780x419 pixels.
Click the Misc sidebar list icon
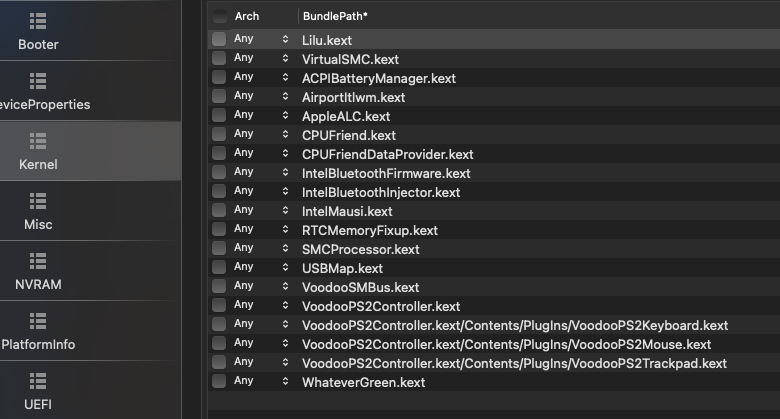38,201
